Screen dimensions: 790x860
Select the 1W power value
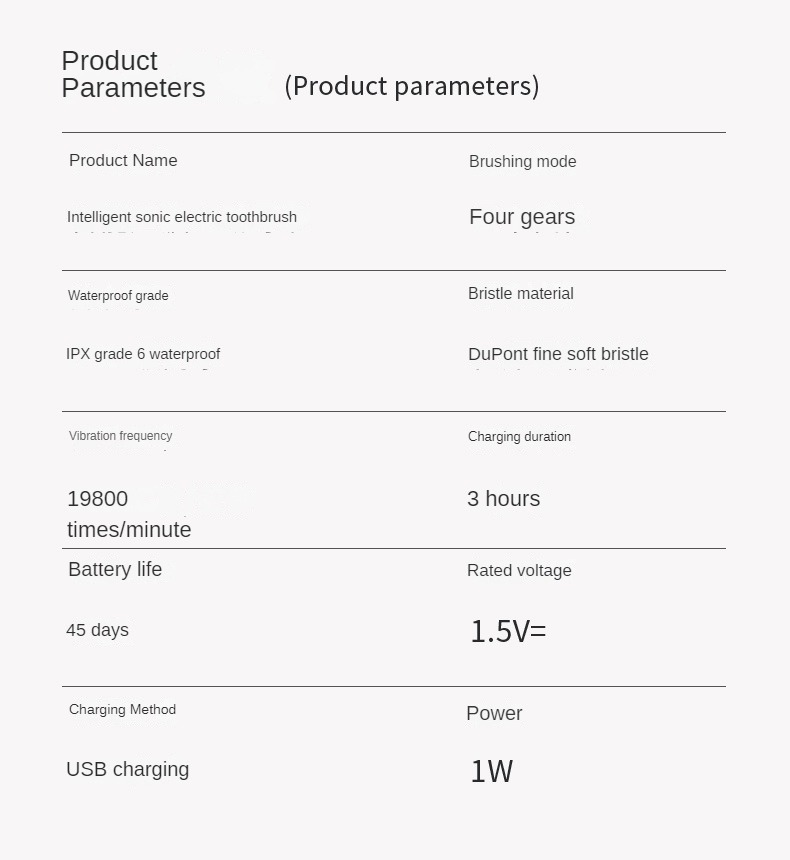[491, 771]
